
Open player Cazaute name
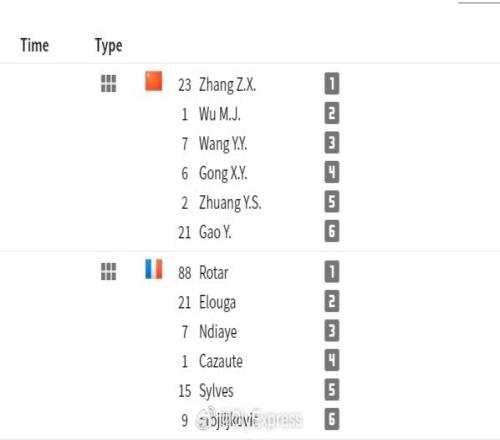point(221,361)
